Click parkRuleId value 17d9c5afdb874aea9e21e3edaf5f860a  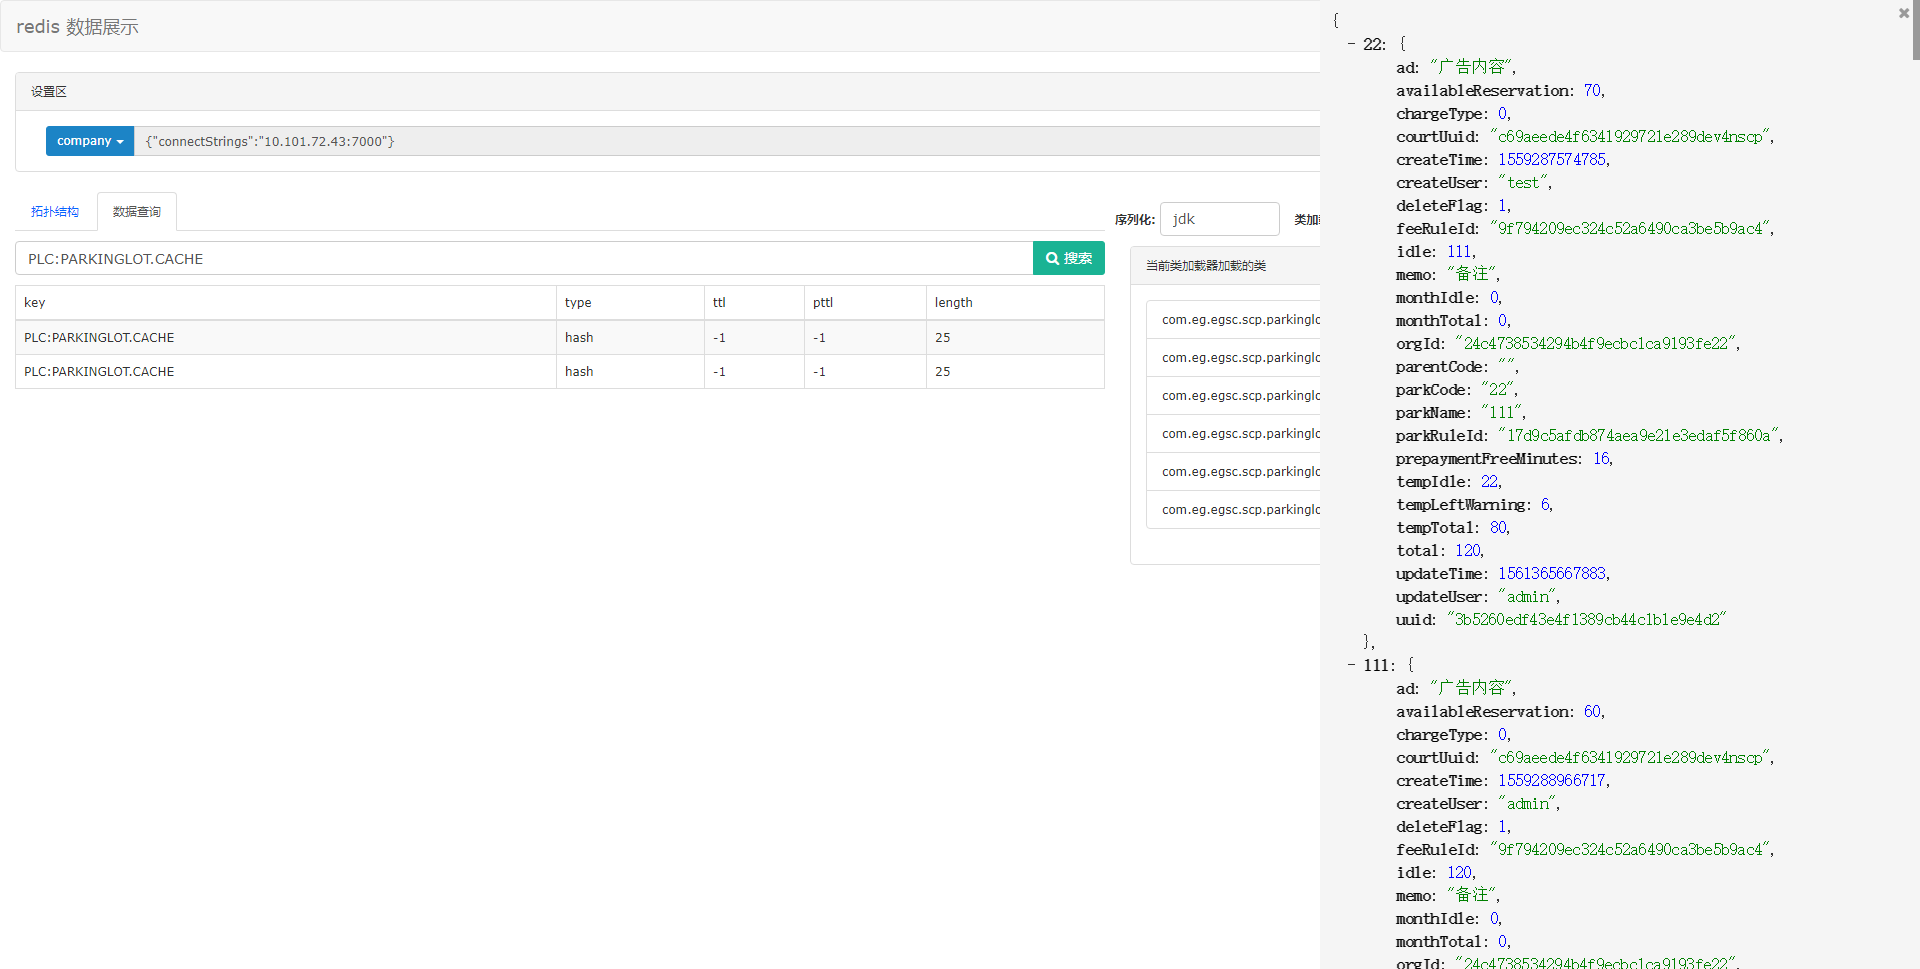[1638, 436]
